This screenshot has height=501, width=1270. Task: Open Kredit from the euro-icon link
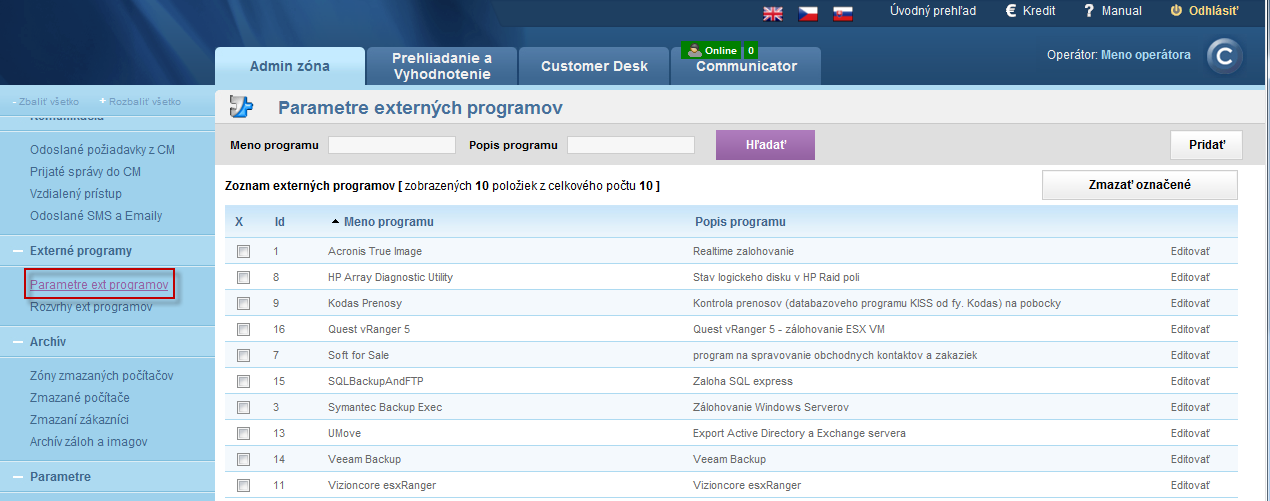tap(1031, 11)
